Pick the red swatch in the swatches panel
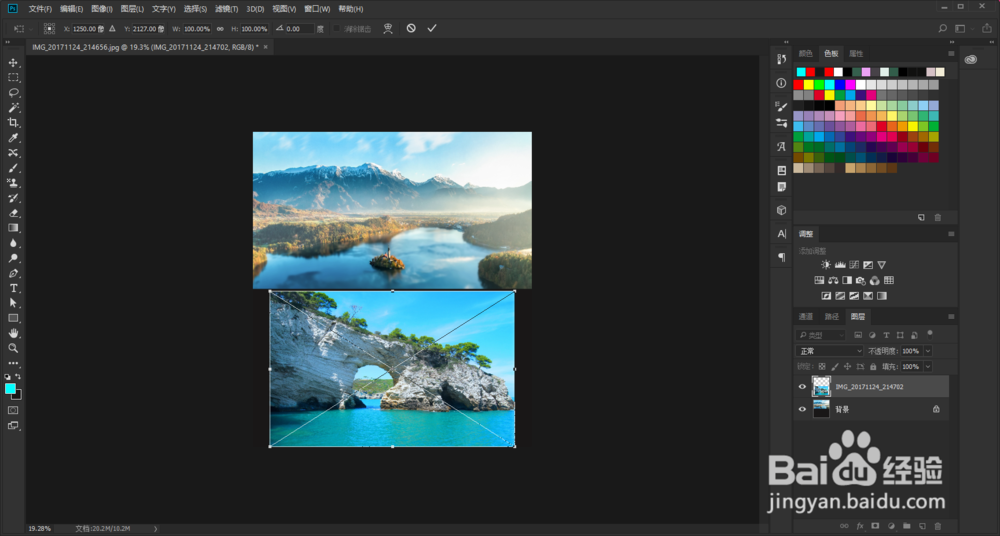This screenshot has width=1000, height=536. point(798,84)
